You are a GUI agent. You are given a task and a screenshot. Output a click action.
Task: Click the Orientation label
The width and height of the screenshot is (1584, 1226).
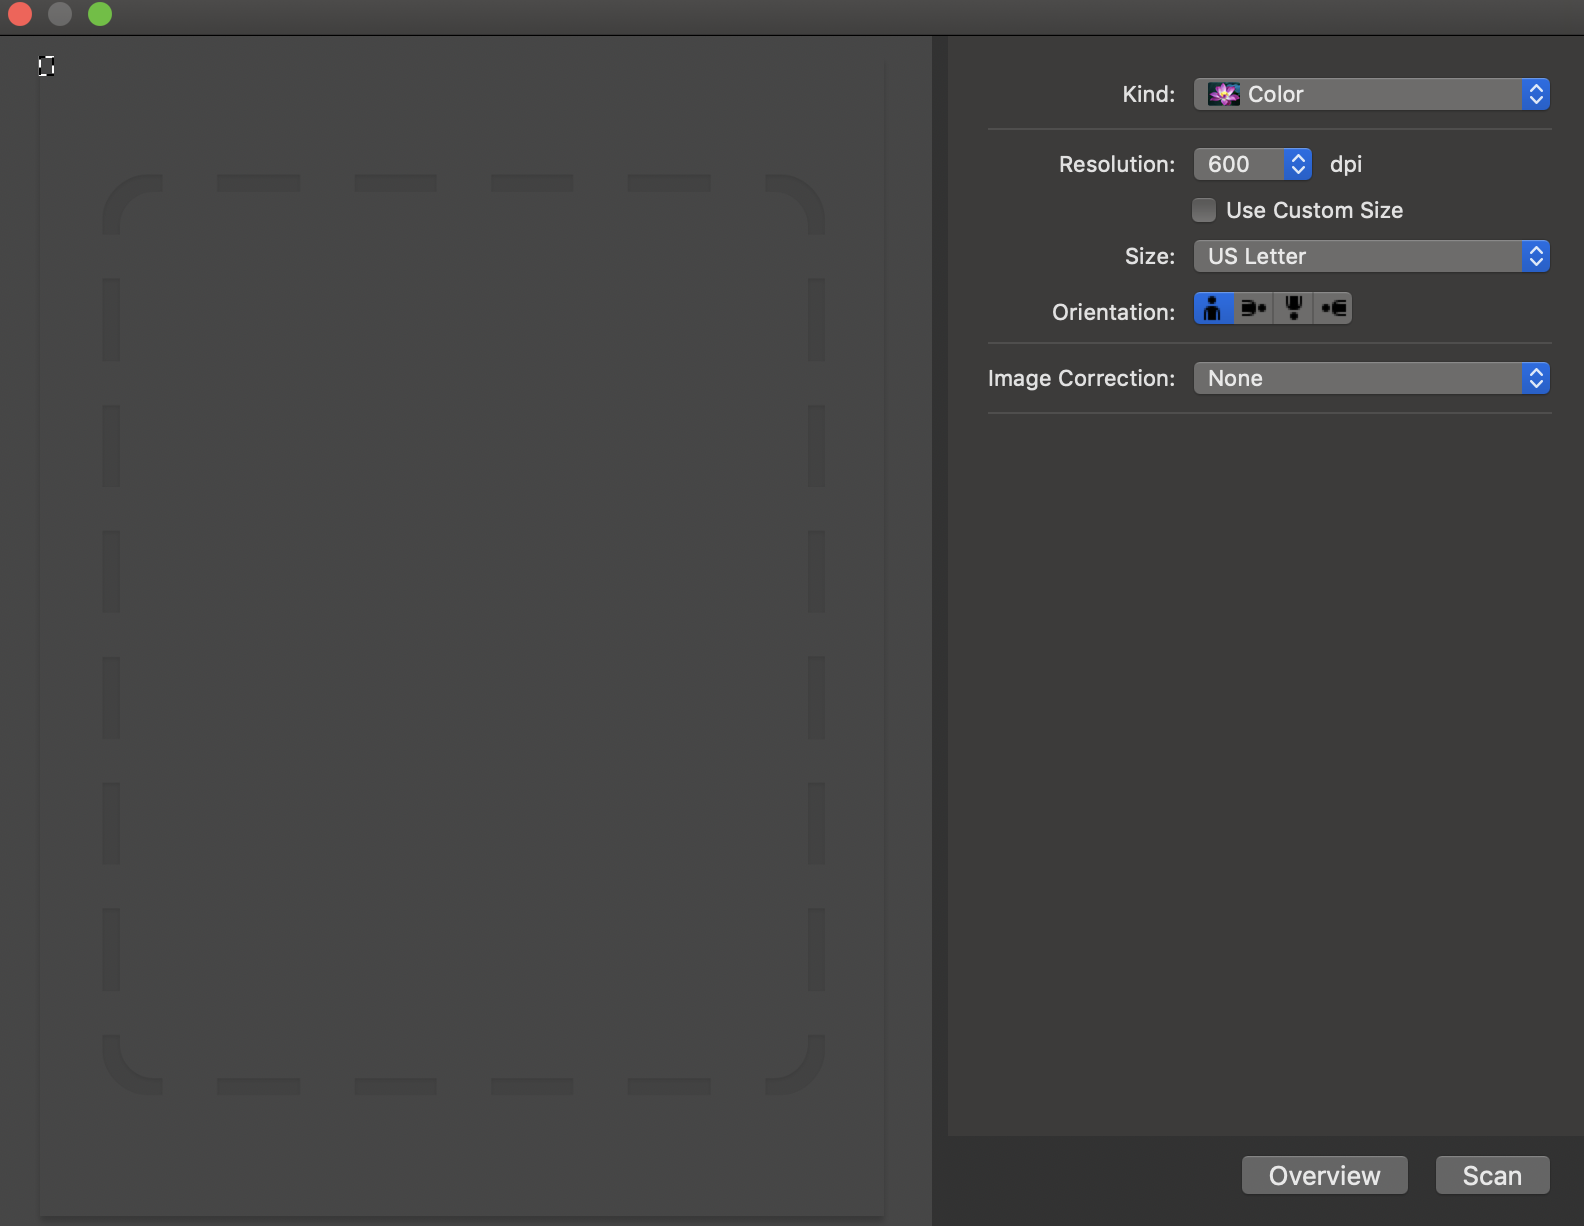pos(1113,312)
